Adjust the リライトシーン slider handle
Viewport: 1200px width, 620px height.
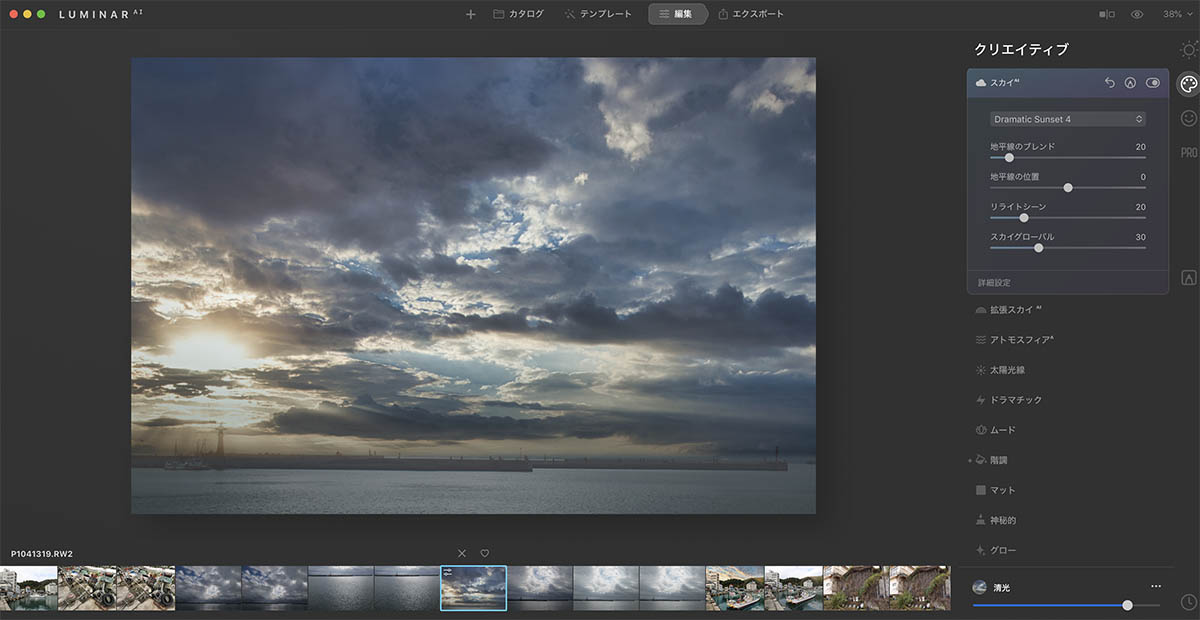click(x=1024, y=217)
